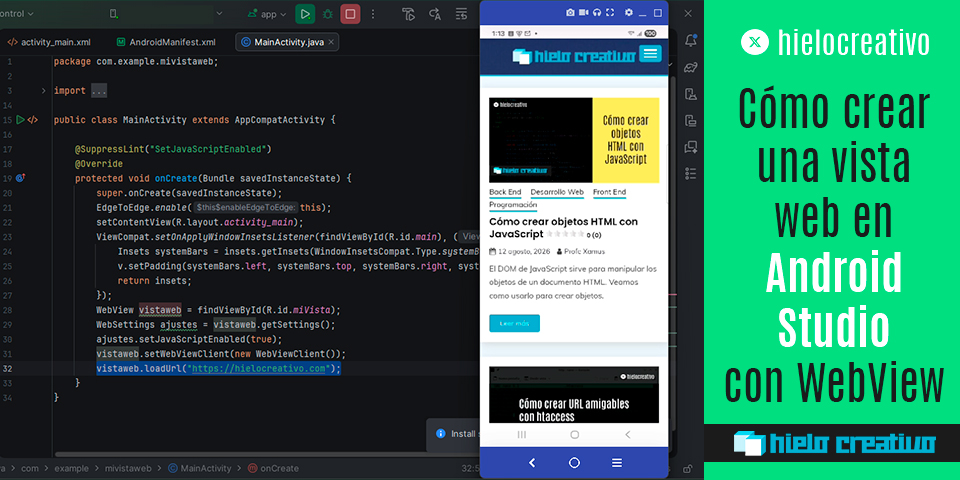This screenshot has height=480, width=960.
Task: Click line 32 in the editor gutter
Action: coord(7,369)
